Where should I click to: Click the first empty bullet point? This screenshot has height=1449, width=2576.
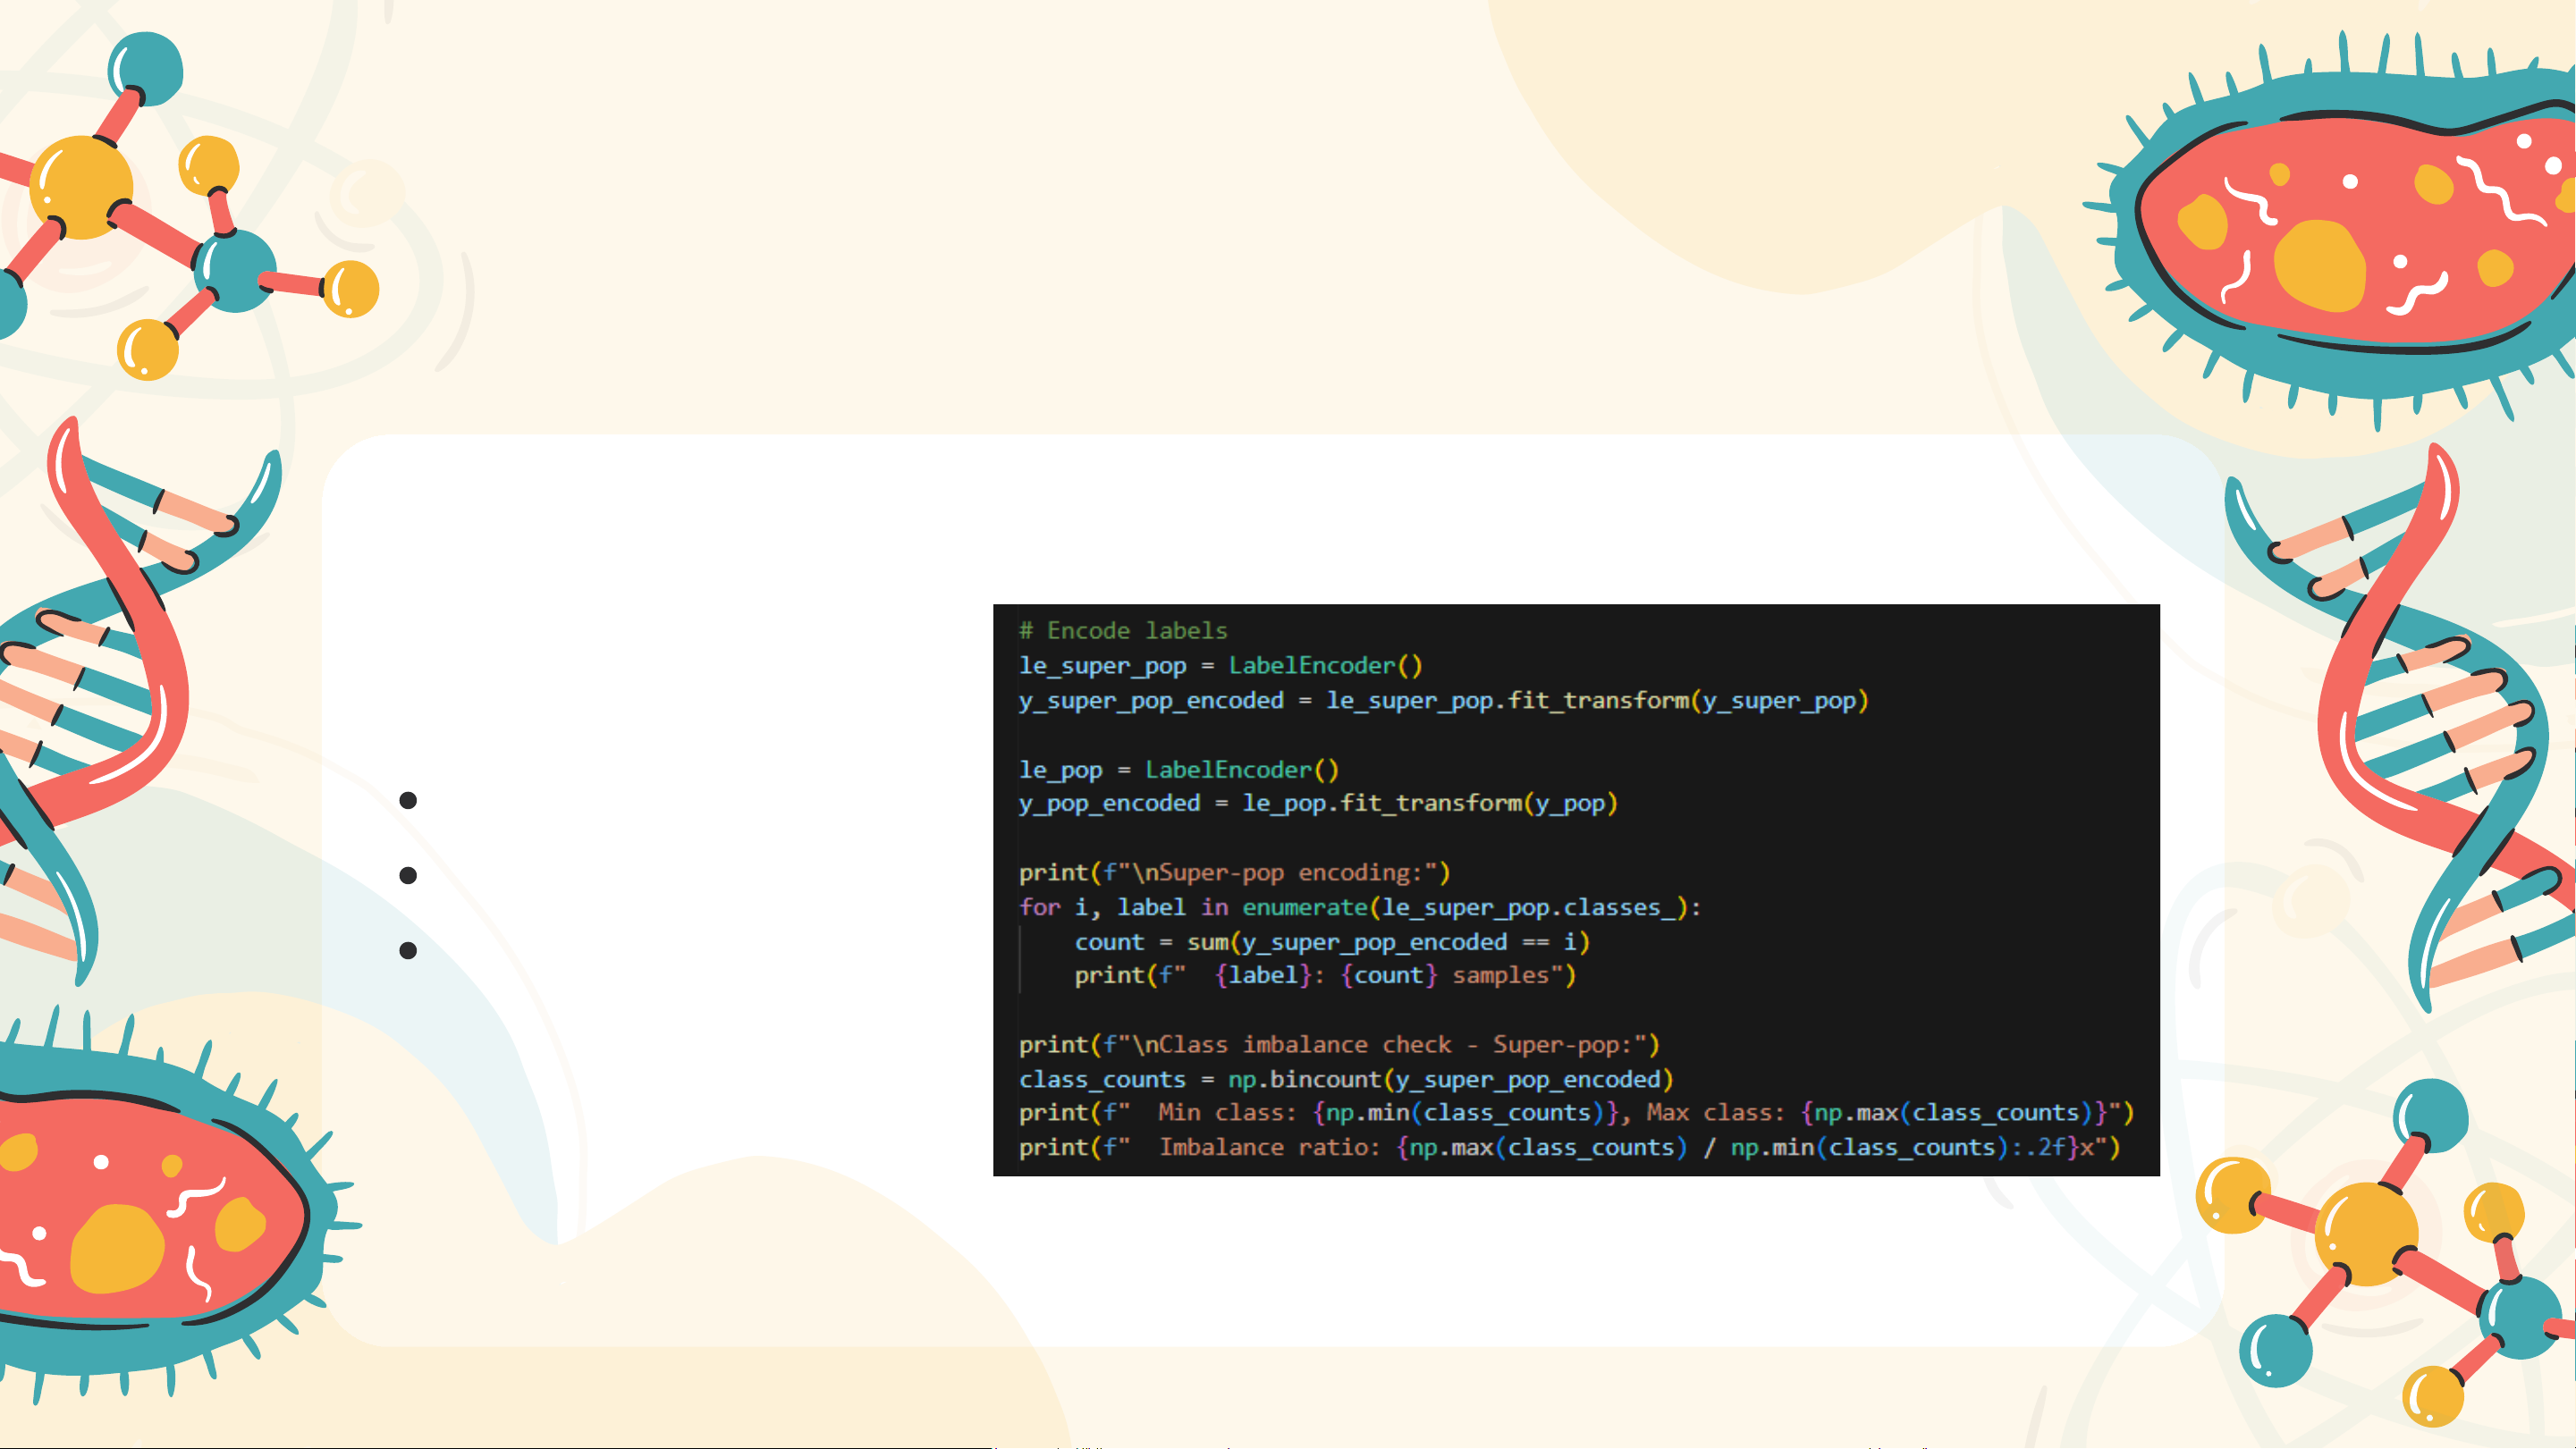[x=408, y=800]
